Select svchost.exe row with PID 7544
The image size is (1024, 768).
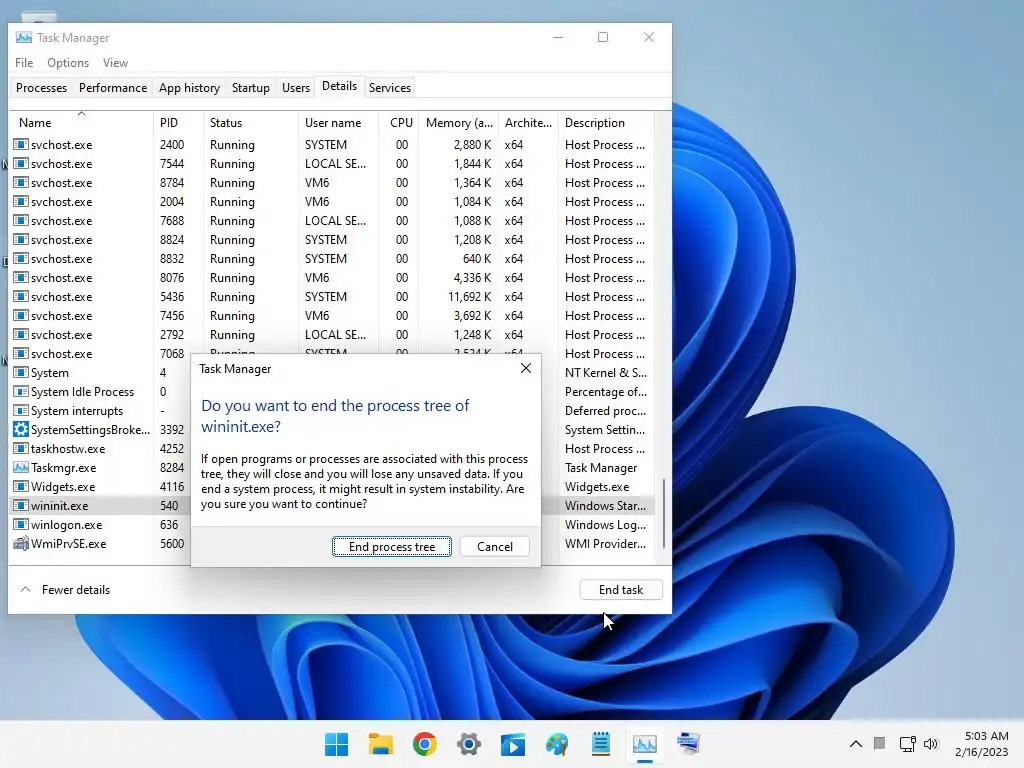pos(332,163)
